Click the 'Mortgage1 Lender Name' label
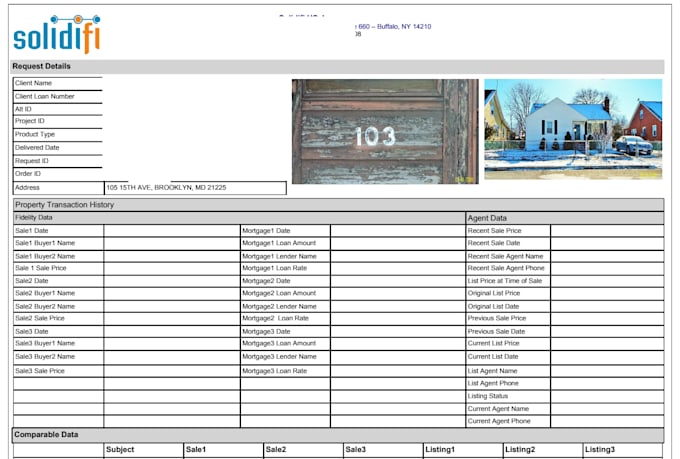Viewport: 680px width, 459px height. coord(279,256)
